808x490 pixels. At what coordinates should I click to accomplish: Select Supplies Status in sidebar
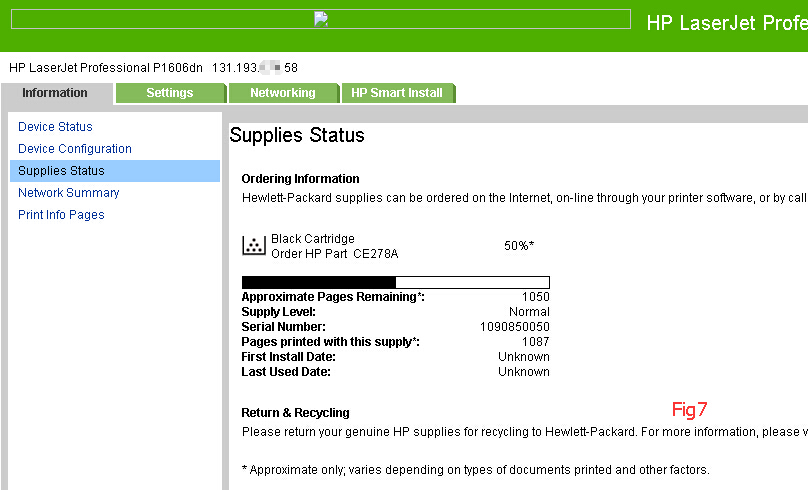coord(115,171)
